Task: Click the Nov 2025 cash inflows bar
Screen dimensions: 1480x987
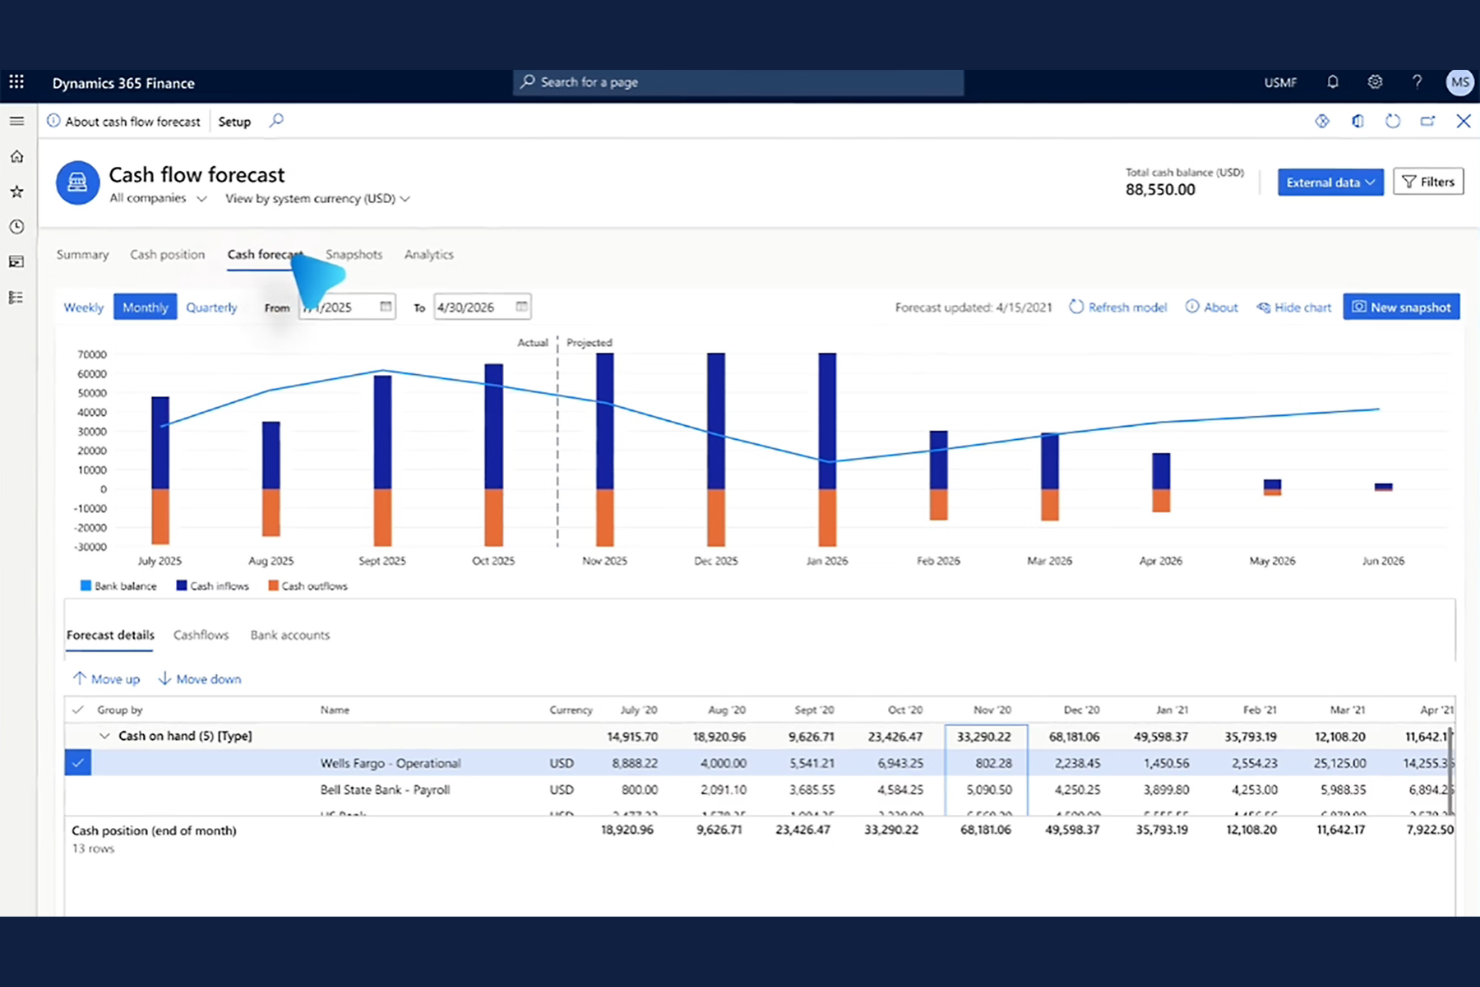Action: 605,421
